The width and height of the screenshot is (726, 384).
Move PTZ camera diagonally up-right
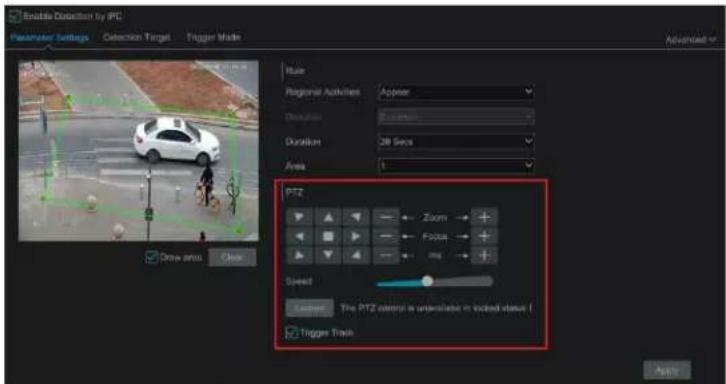(356, 217)
